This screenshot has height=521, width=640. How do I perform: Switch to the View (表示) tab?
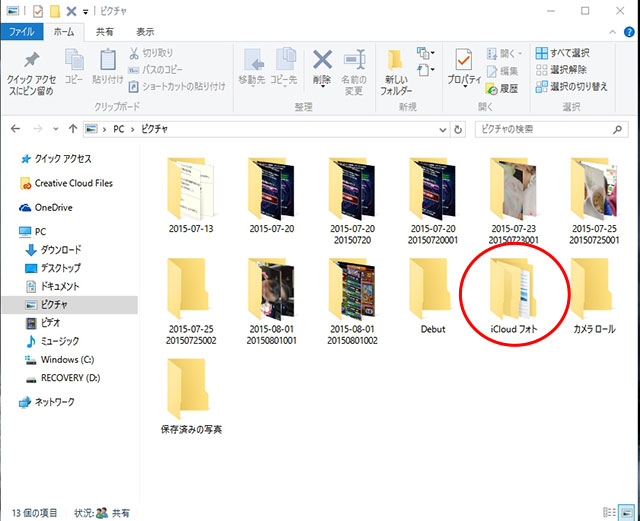point(145,32)
